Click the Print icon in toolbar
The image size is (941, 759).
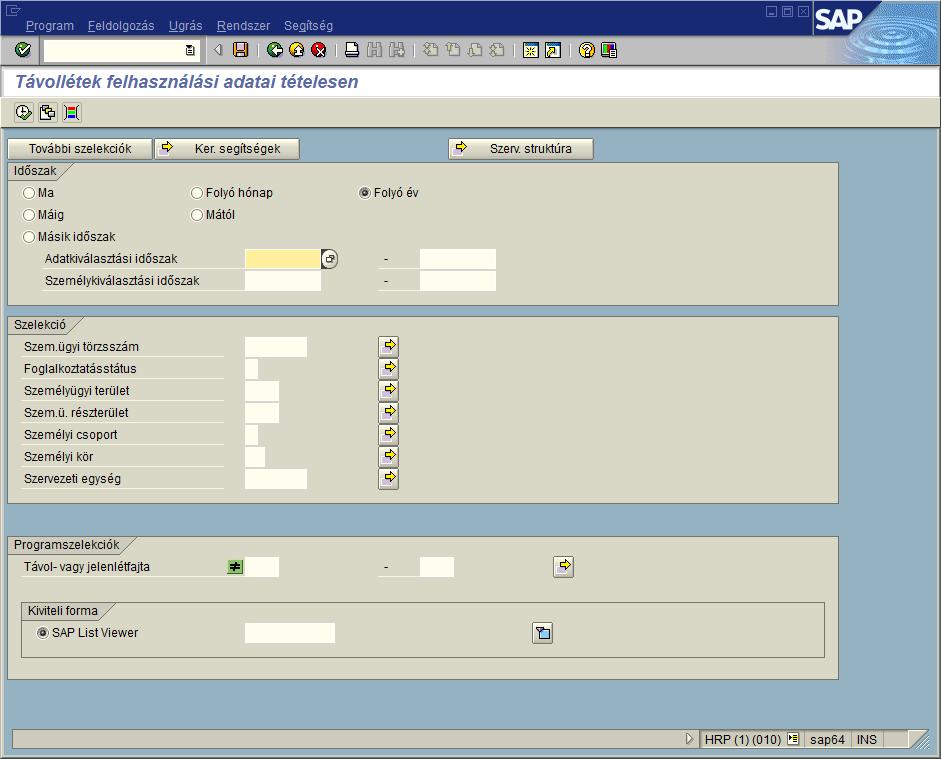pos(352,50)
